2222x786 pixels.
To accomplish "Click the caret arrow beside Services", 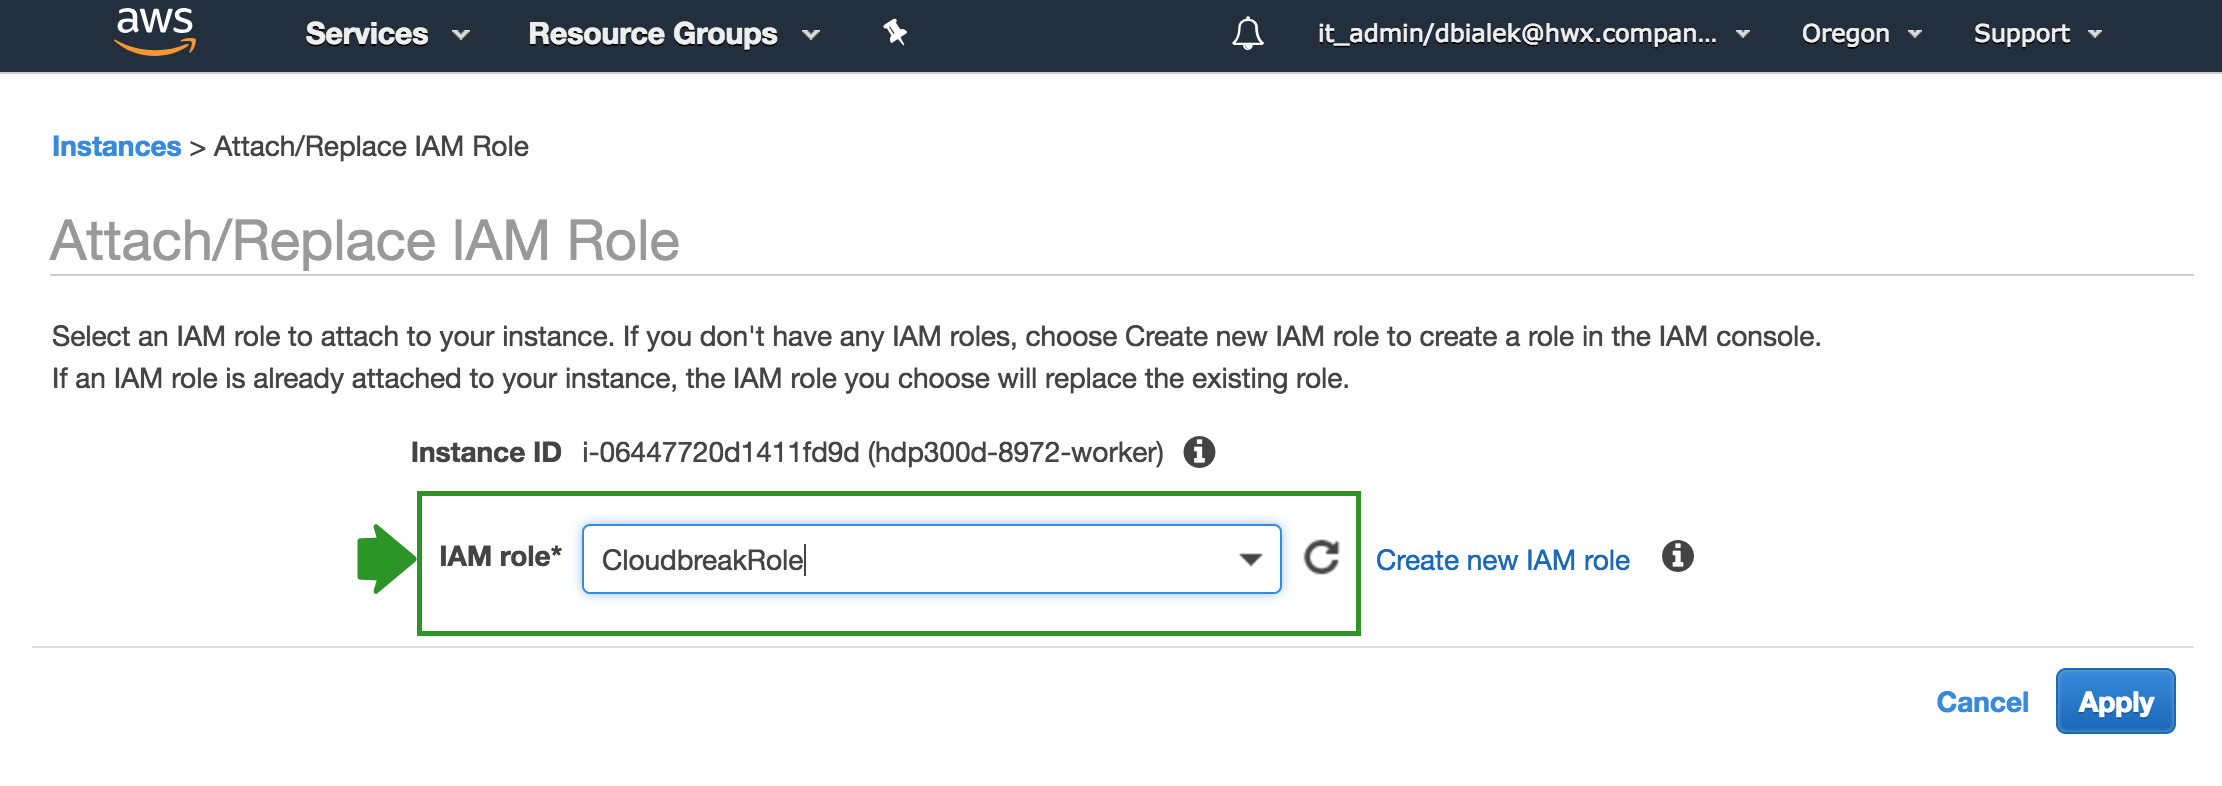I will [461, 35].
